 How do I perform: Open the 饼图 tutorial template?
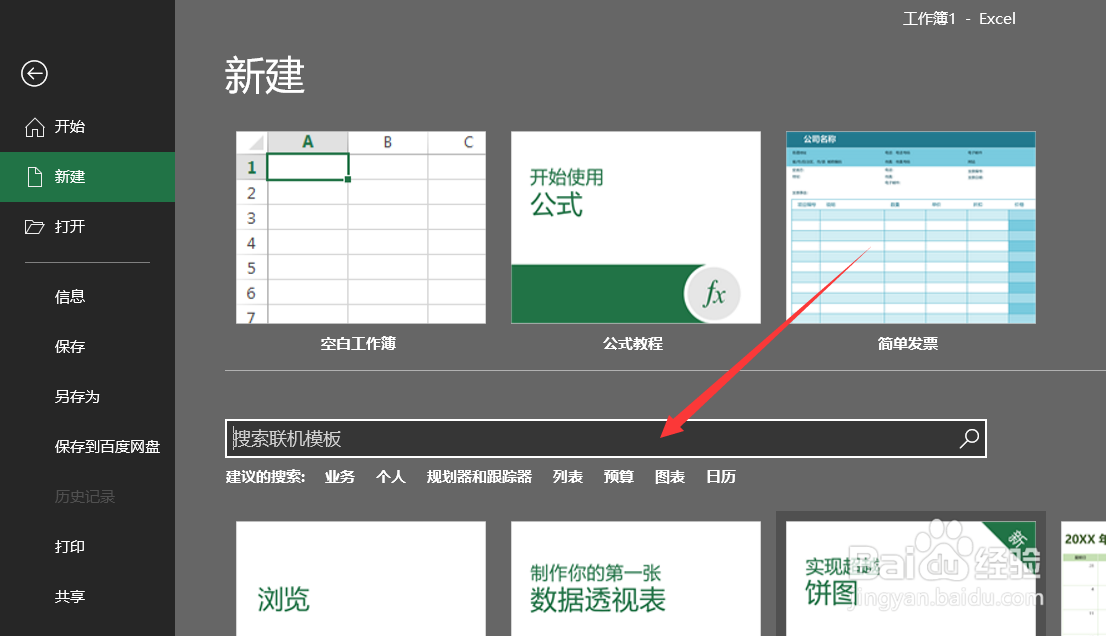(x=911, y=578)
